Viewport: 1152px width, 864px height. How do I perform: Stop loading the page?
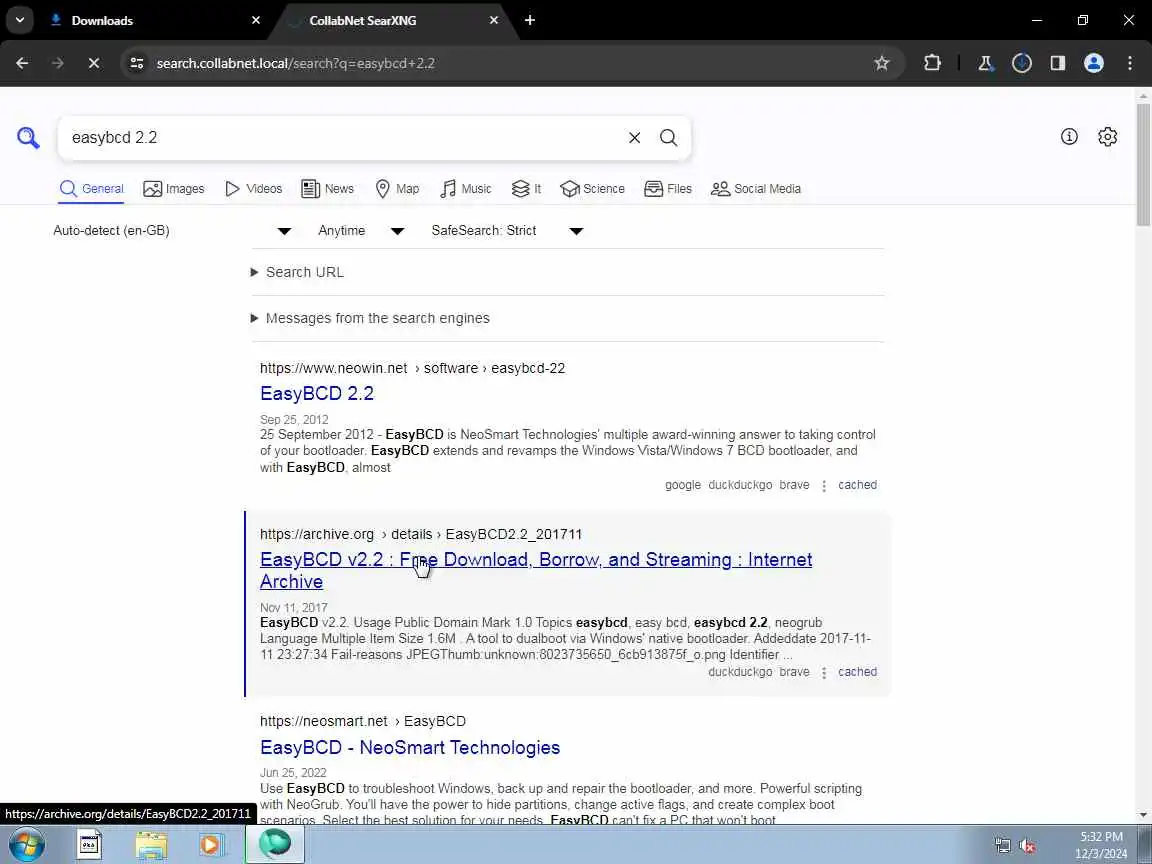(x=93, y=63)
